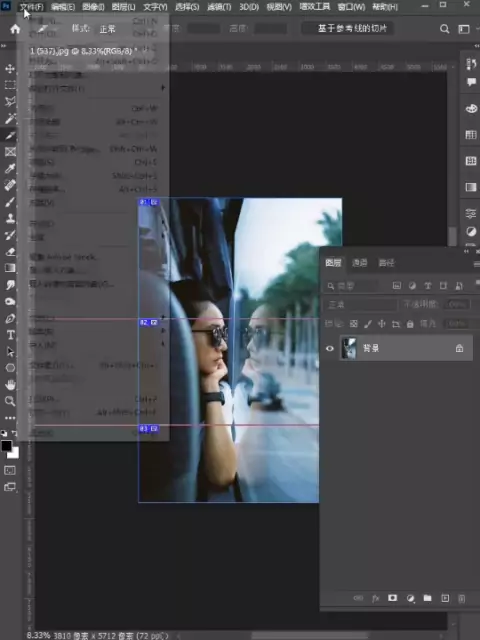Image resolution: width=480 pixels, height=640 pixels.
Task: Open the workspace switcher dropdown
Action: (464, 29)
